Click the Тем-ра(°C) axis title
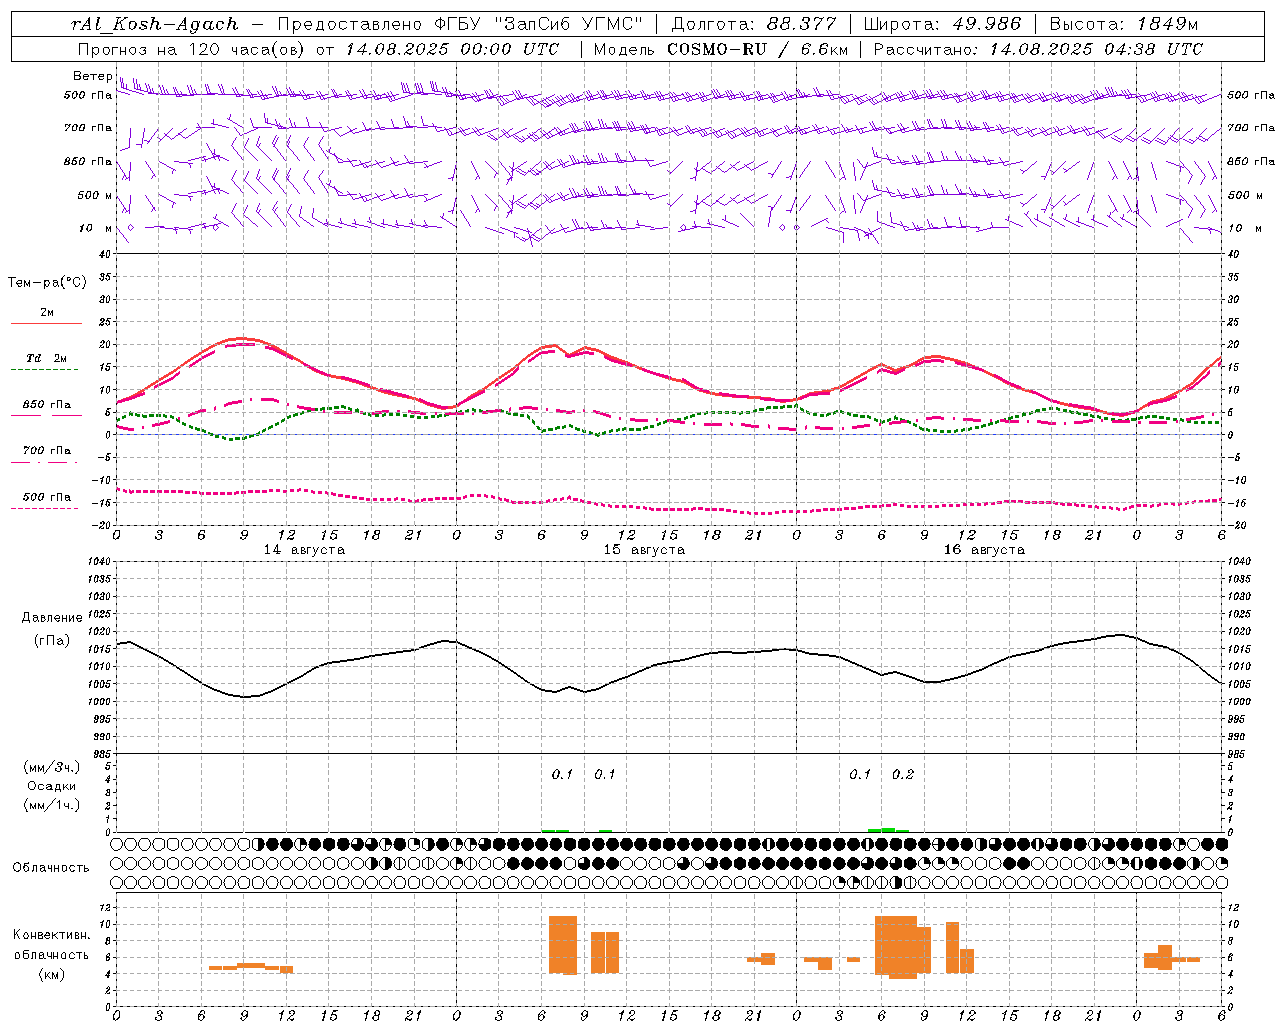The image size is (1280, 1024). click(x=47, y=283)
